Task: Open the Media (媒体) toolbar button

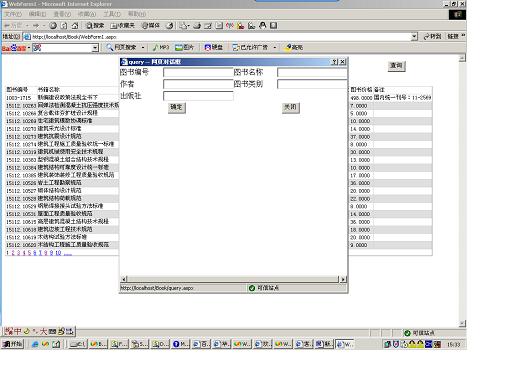Action: click(151, 26)
